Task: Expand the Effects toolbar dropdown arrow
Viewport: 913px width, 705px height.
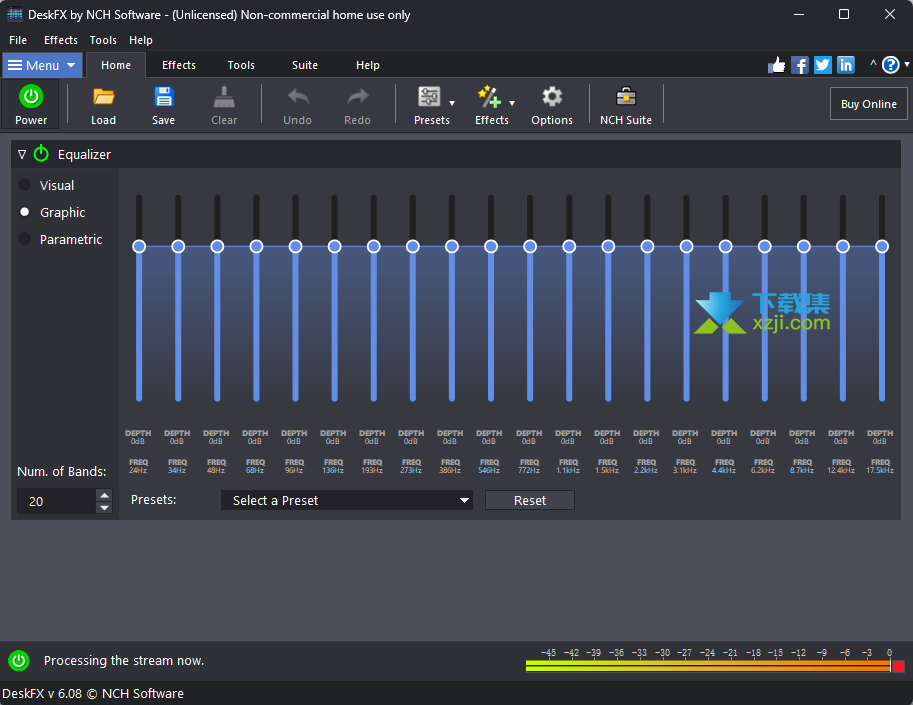Action: [512, 104]
